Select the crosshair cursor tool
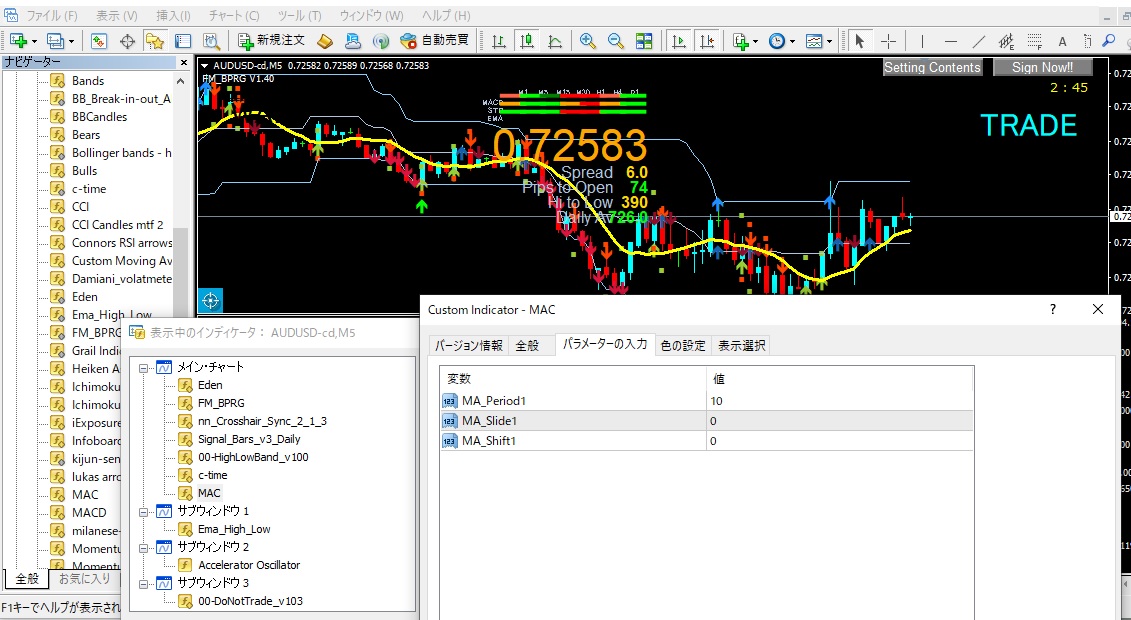1131x620 pixels. pos(888,41)
